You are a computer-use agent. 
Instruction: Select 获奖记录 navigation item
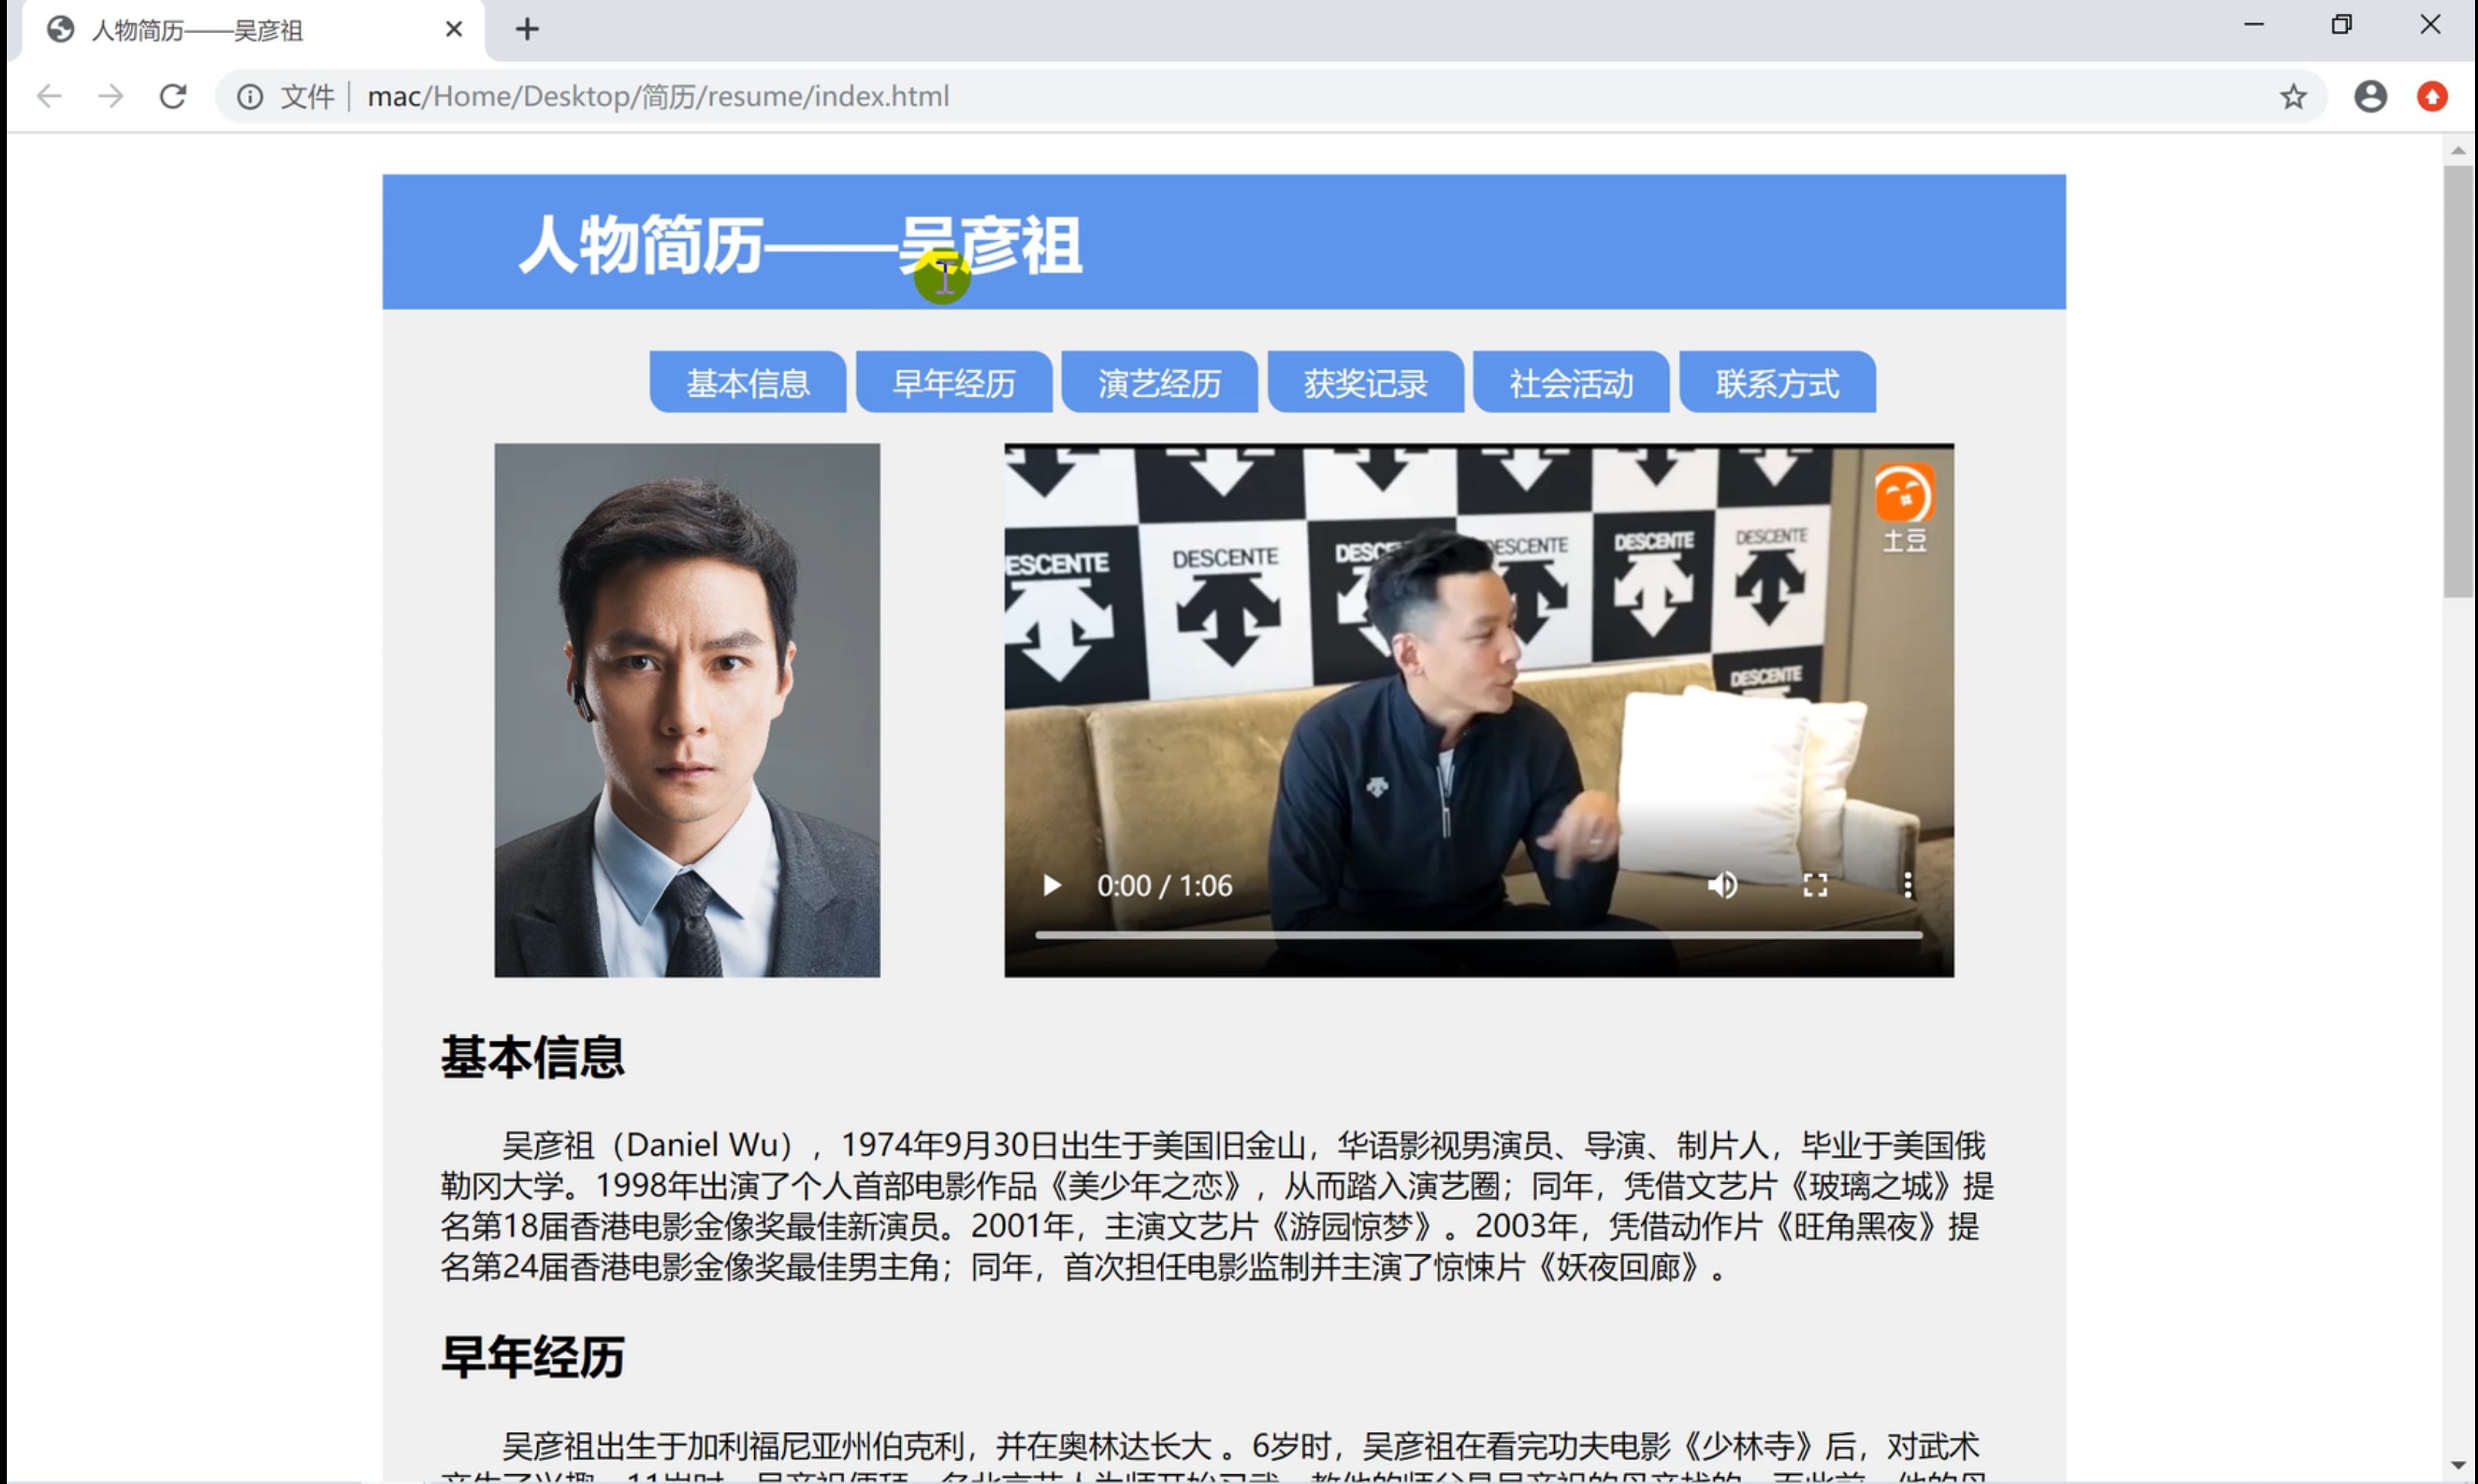(1365, 383)
